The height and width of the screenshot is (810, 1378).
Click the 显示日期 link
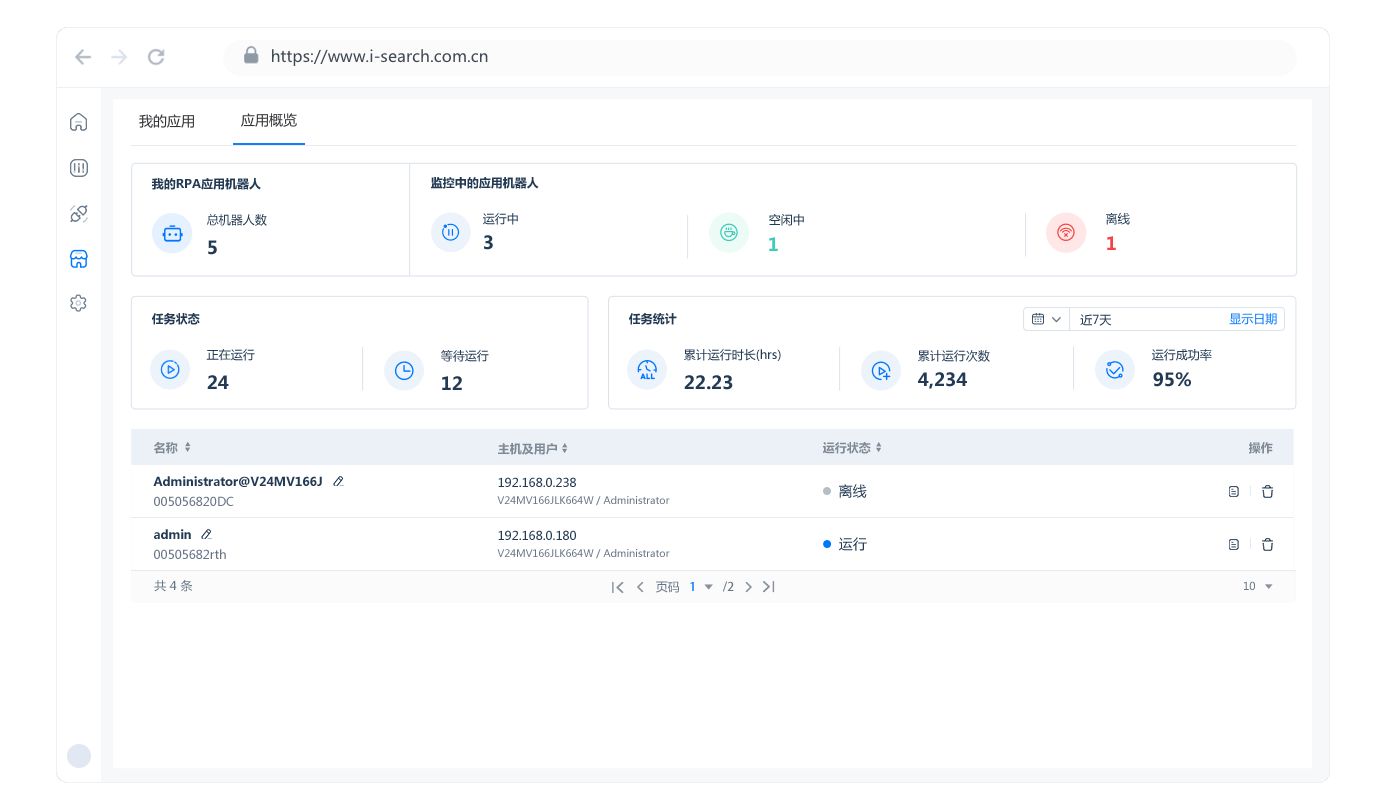[x=1252, y=319]
